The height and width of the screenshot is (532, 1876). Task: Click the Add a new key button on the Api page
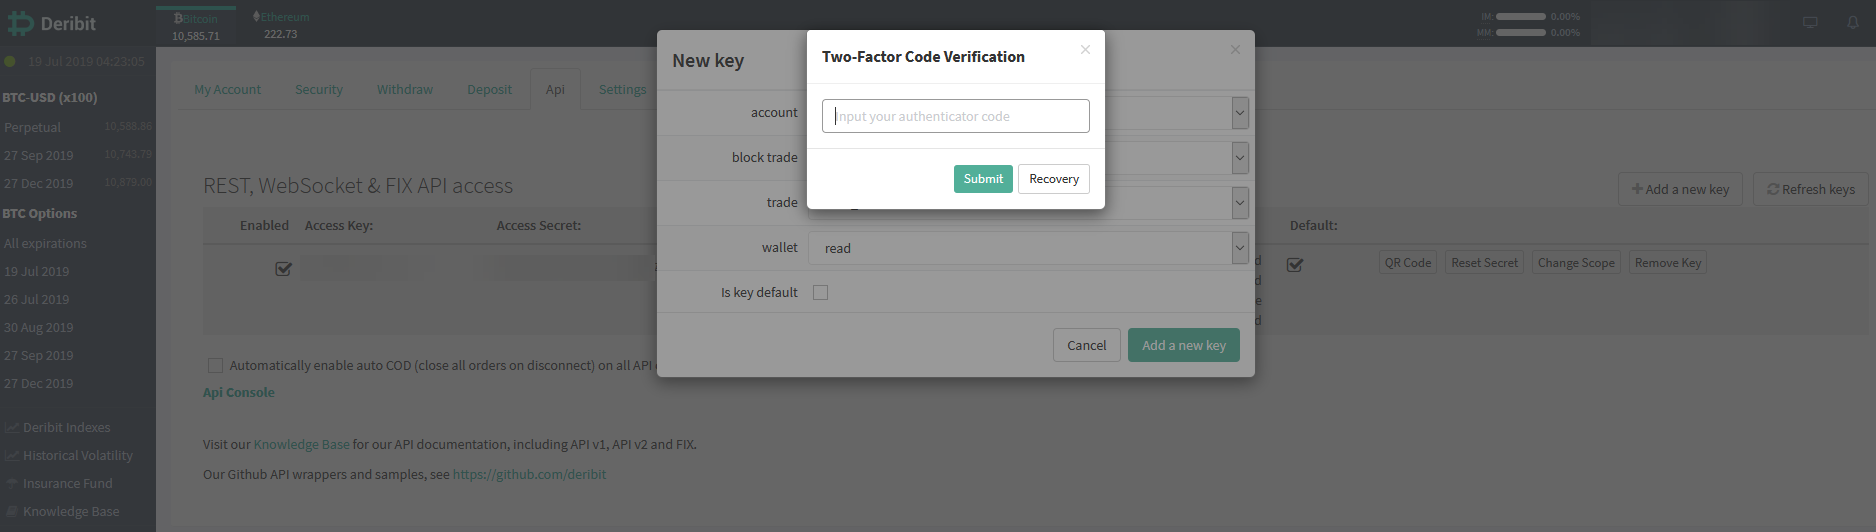click(x=1680, y=189)
